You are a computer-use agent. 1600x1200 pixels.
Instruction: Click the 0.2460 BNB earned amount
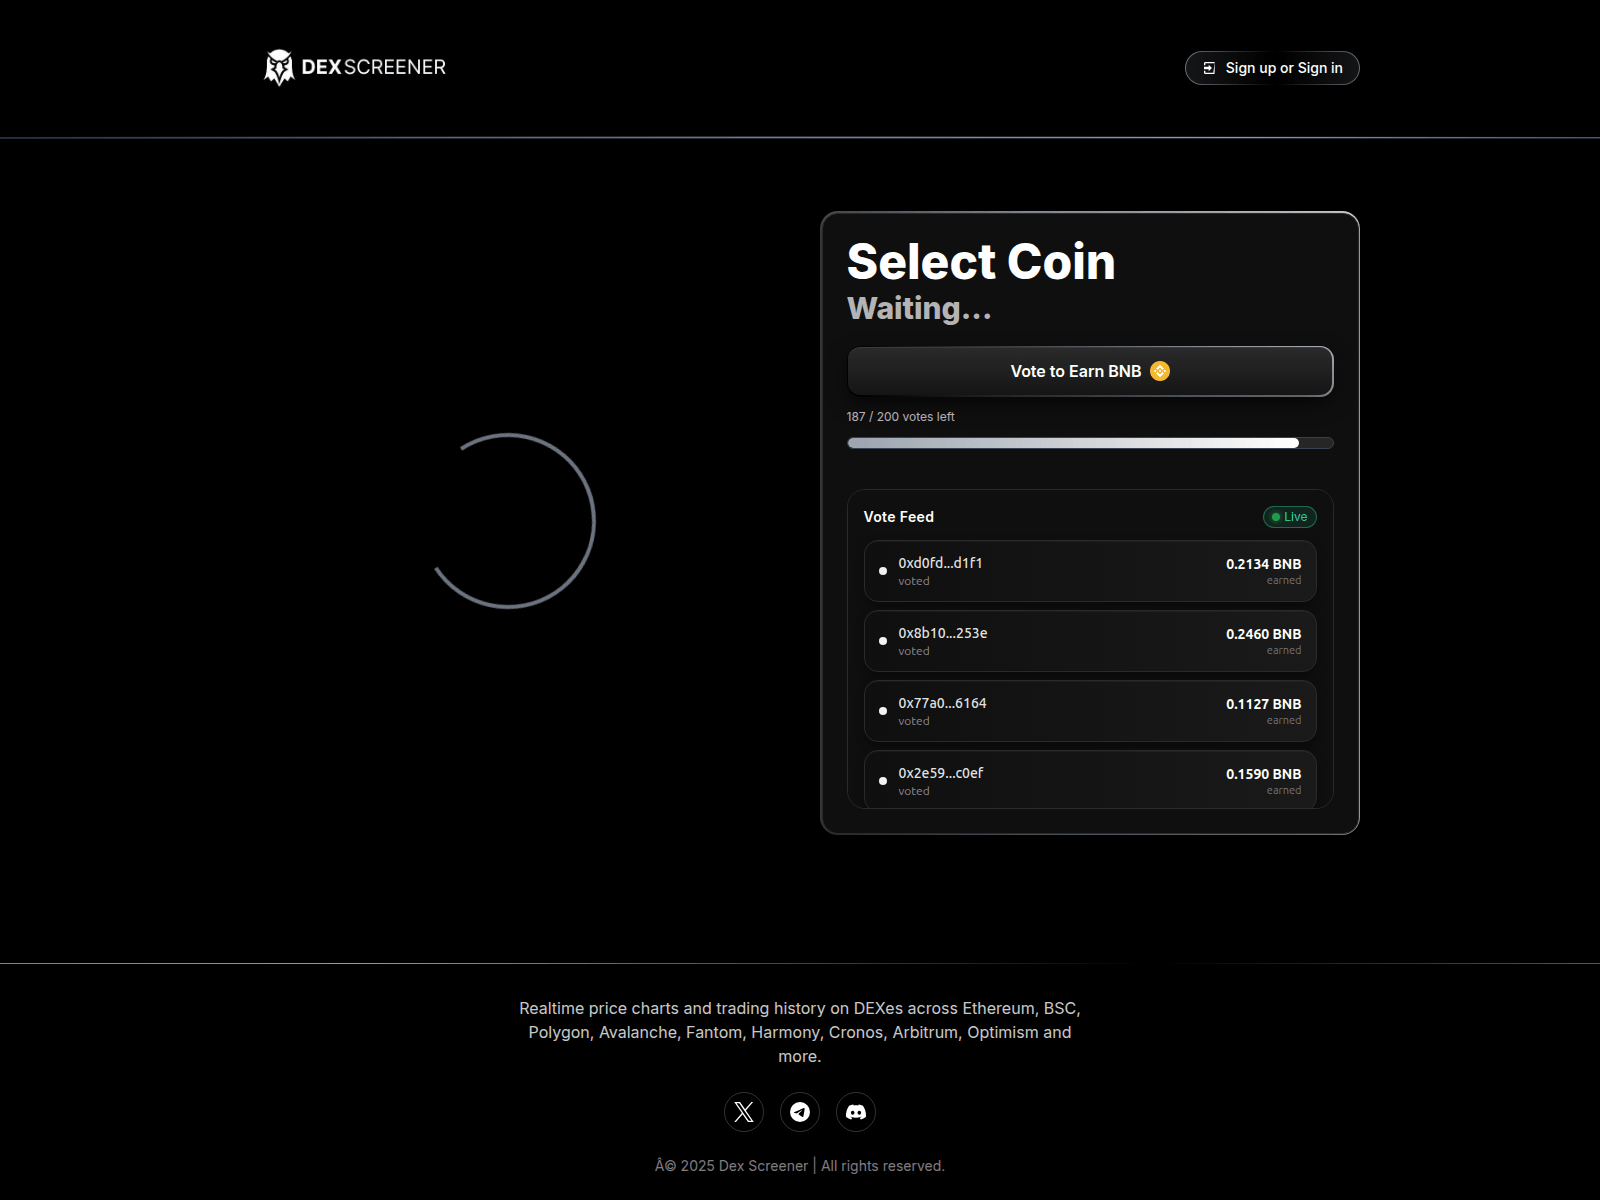(x=1264, y=634)
